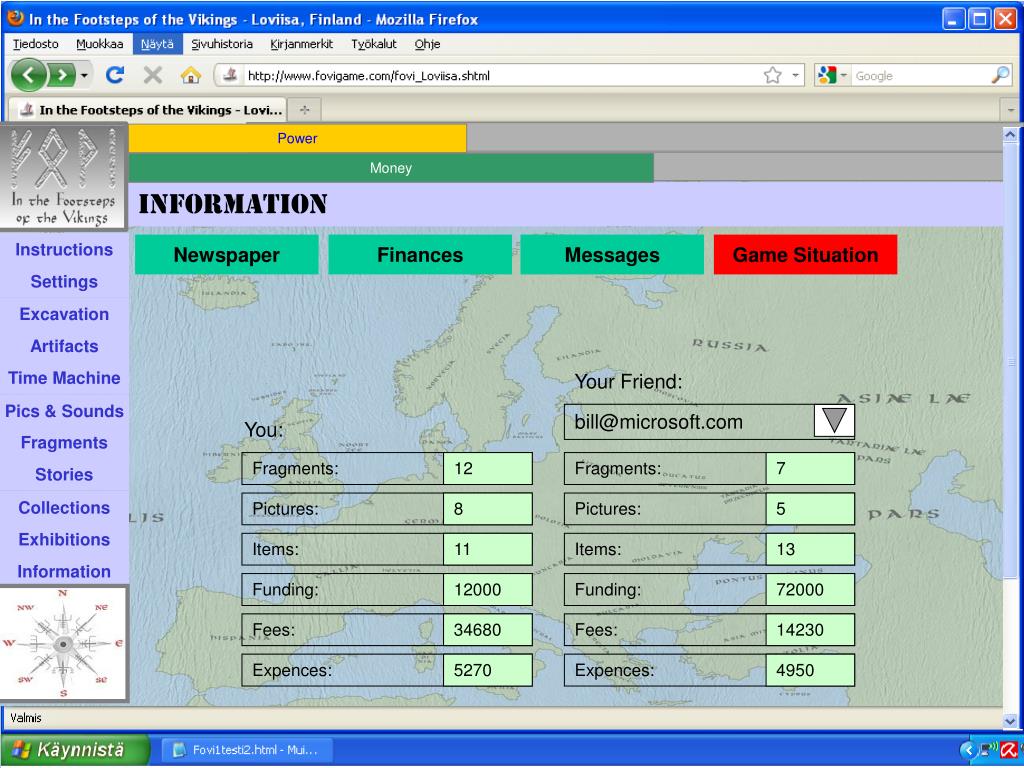Image resolution: width=1024 pixels, height=768 pixels.
Task: Open the address bar history dropdown
Action: coord(795,75)
